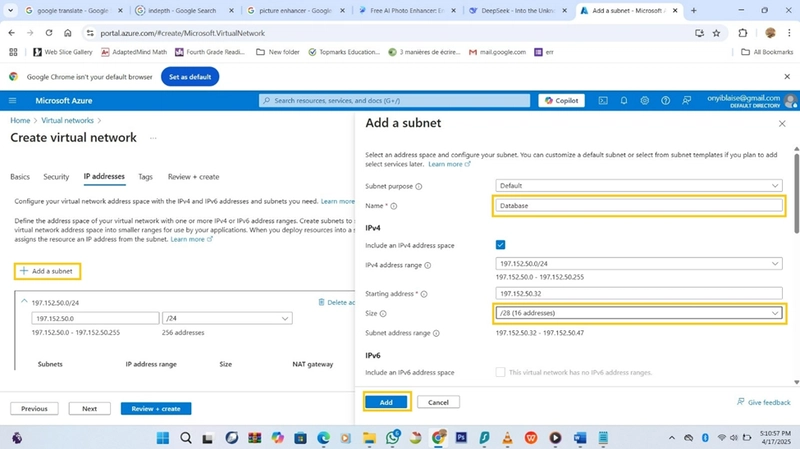Open taskbar search magnifier
The image size is (800, 449).
pyautogui.click(x=186, y=438)
